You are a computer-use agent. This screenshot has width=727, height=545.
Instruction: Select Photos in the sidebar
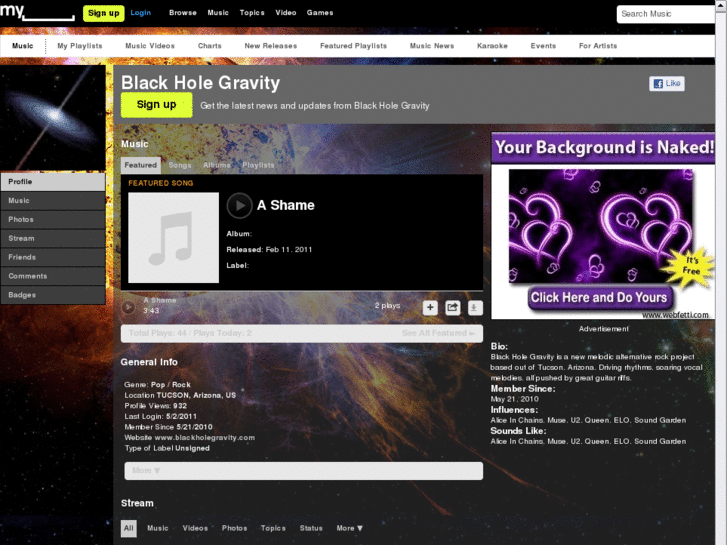coord(53,219)
